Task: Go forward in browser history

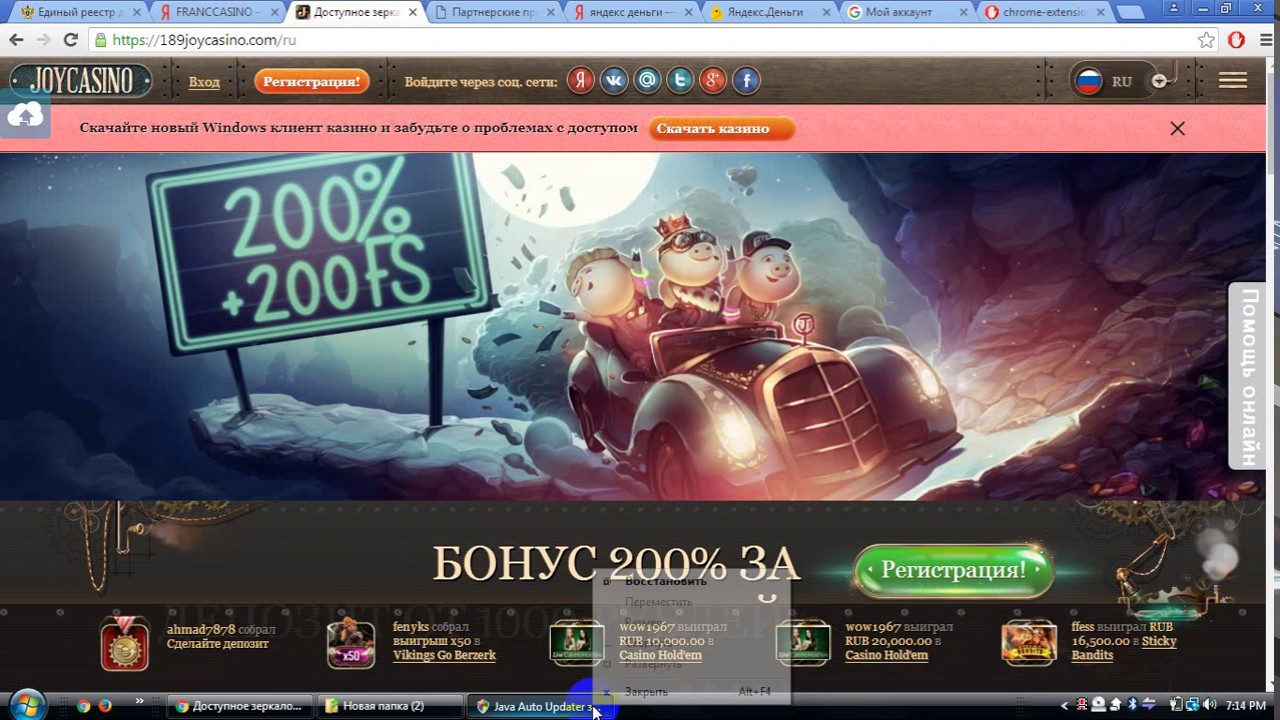Action: [x=43, y=40]
